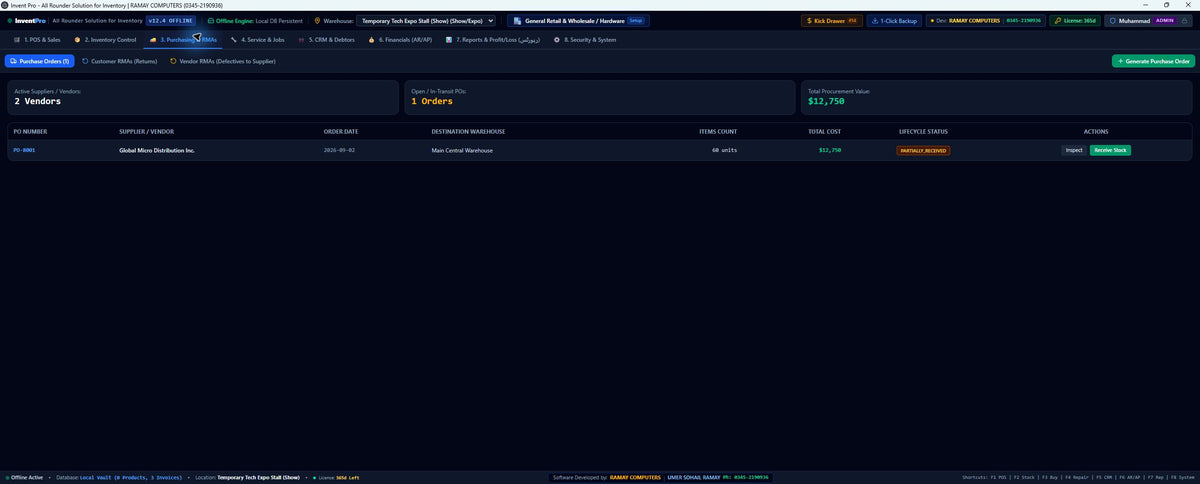The image size is (1200, 484).
Task: Open 7. Reports & Profit/Loss tab
Action: coord(493,40)
